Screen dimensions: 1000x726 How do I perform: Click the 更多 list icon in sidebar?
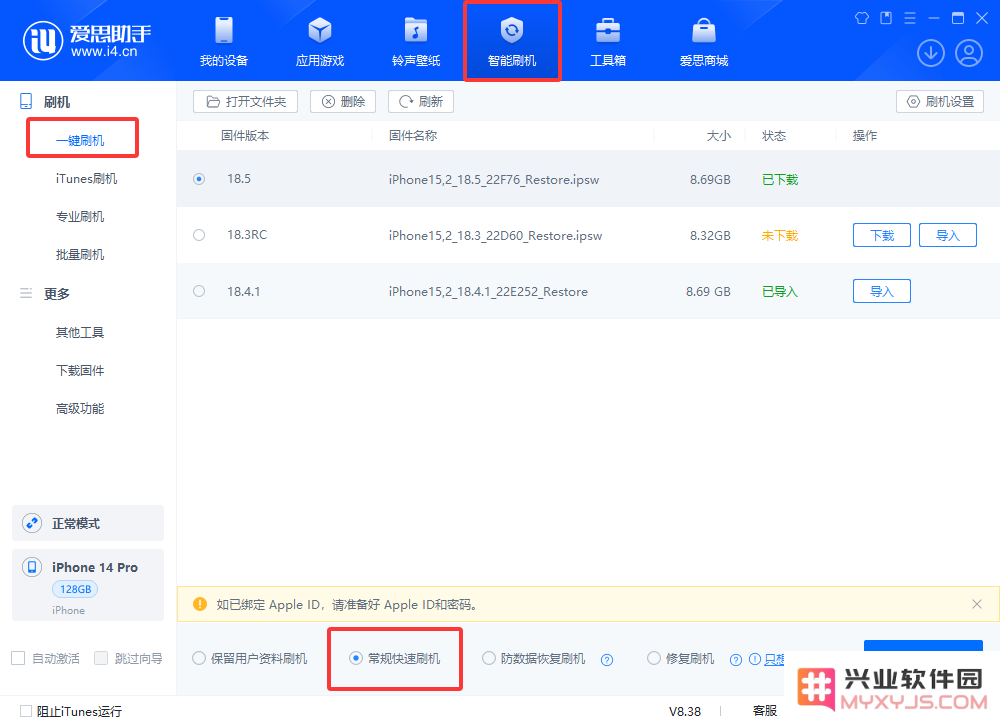pos(26,293)
